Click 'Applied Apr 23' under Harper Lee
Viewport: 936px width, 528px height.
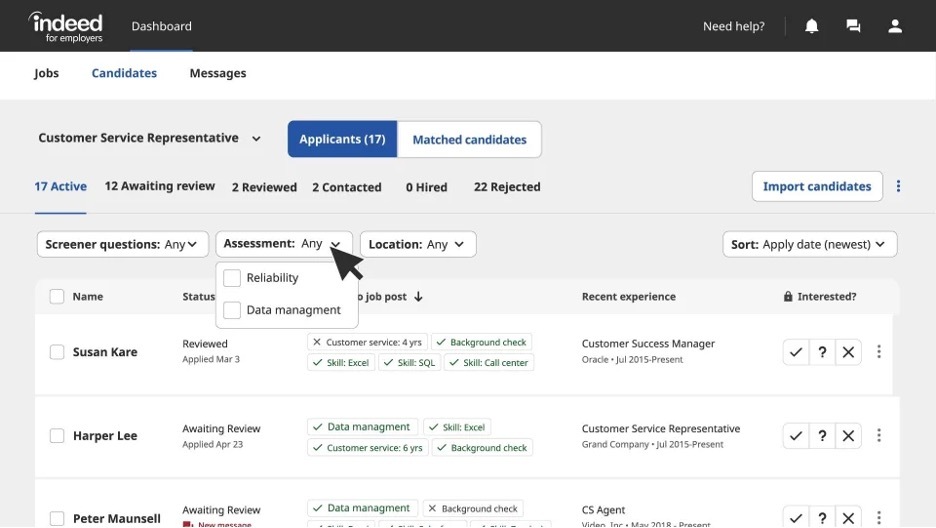point(213,444)
